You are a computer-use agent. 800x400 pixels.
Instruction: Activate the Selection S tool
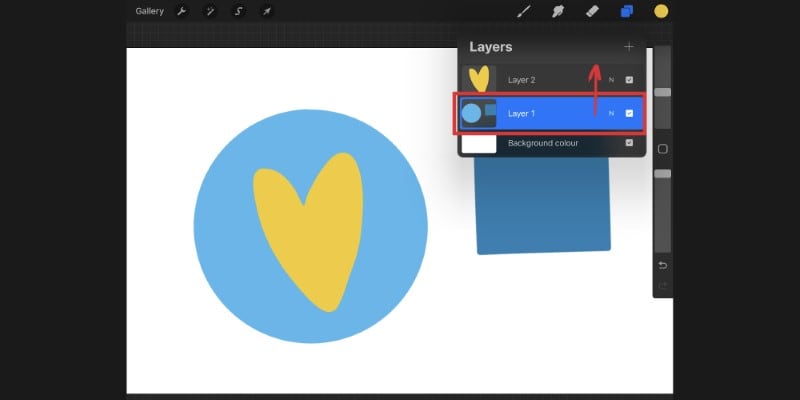point(238,11)
